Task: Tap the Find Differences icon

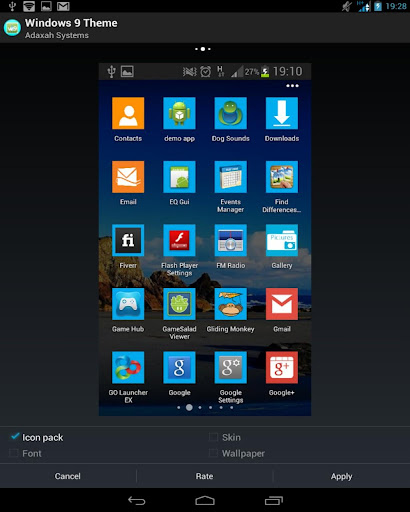Action: (x=282, y=177)
